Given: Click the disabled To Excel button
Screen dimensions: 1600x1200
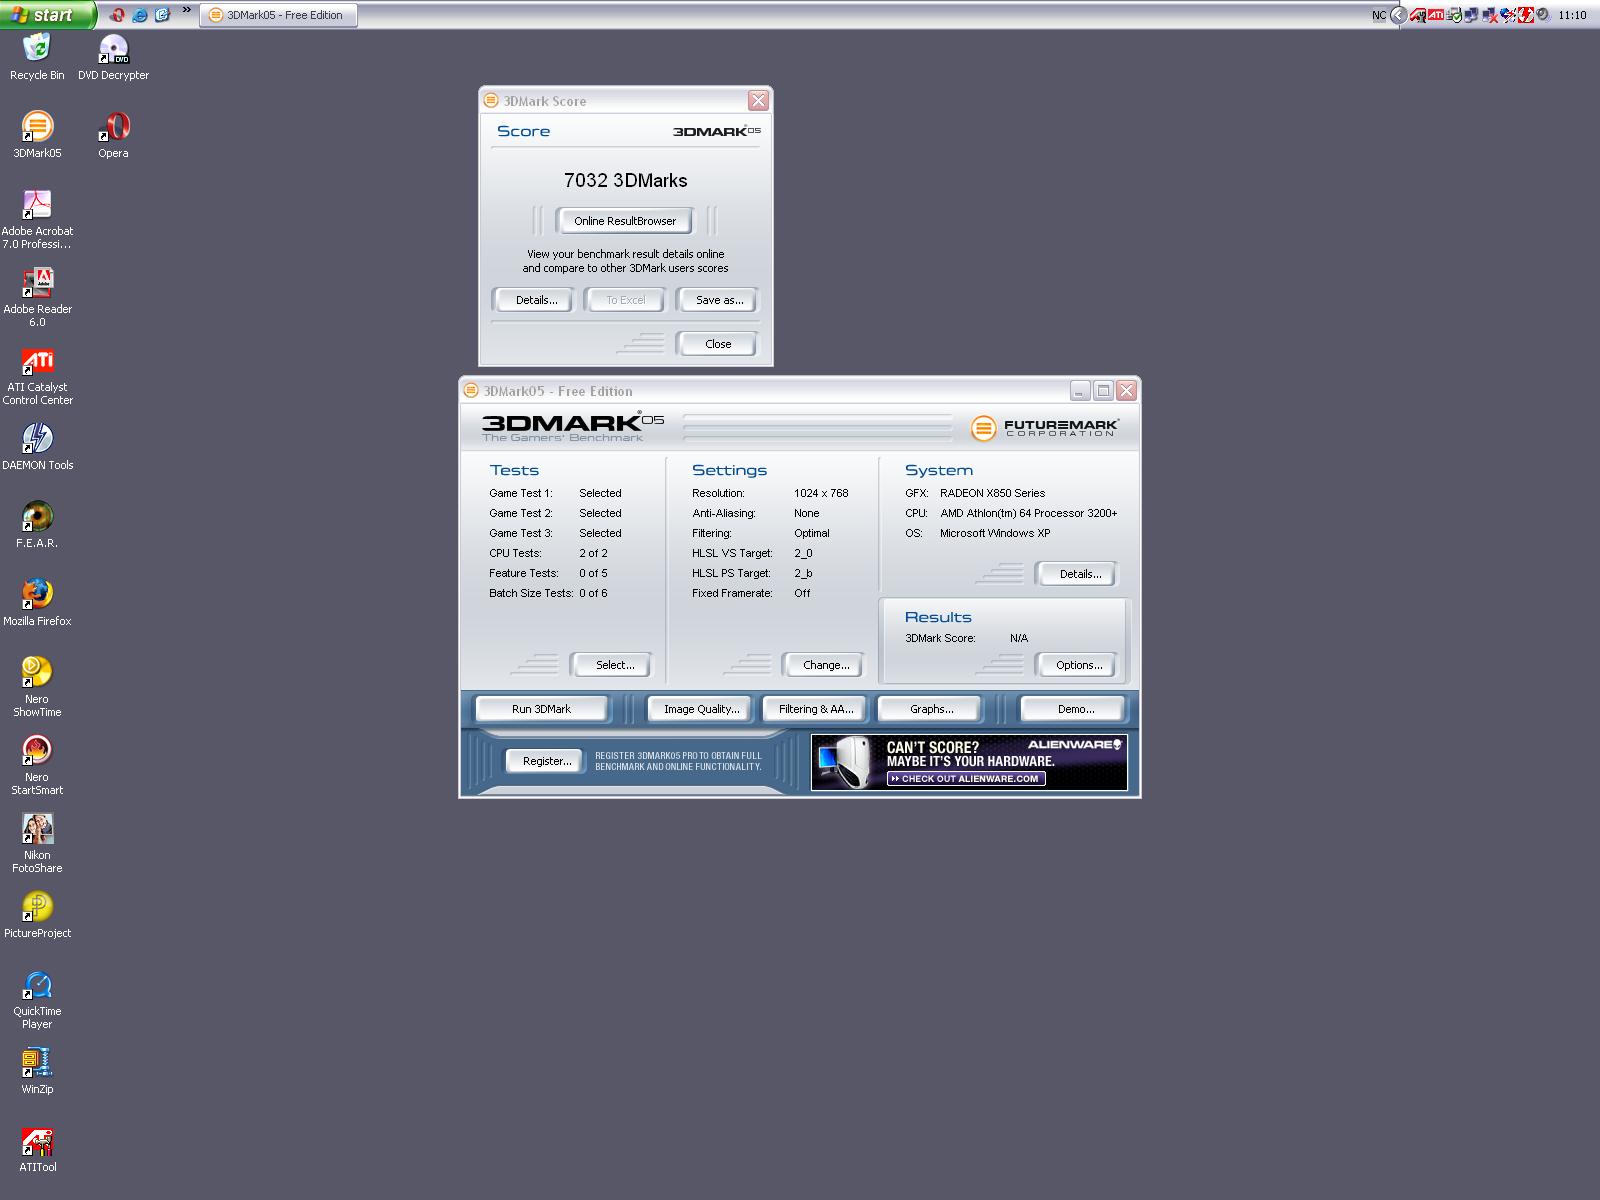Looking at the screenshot, I should click(x=625, y=300).
